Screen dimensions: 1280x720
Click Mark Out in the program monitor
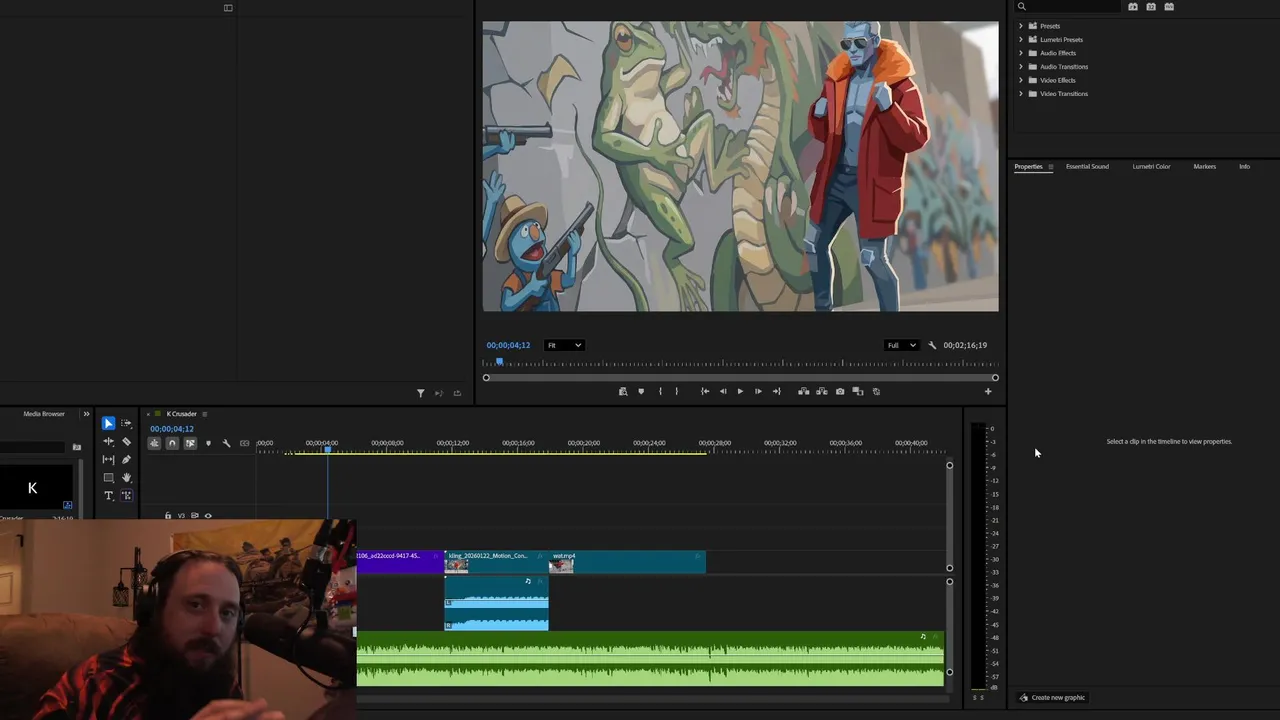coord(677,391)
